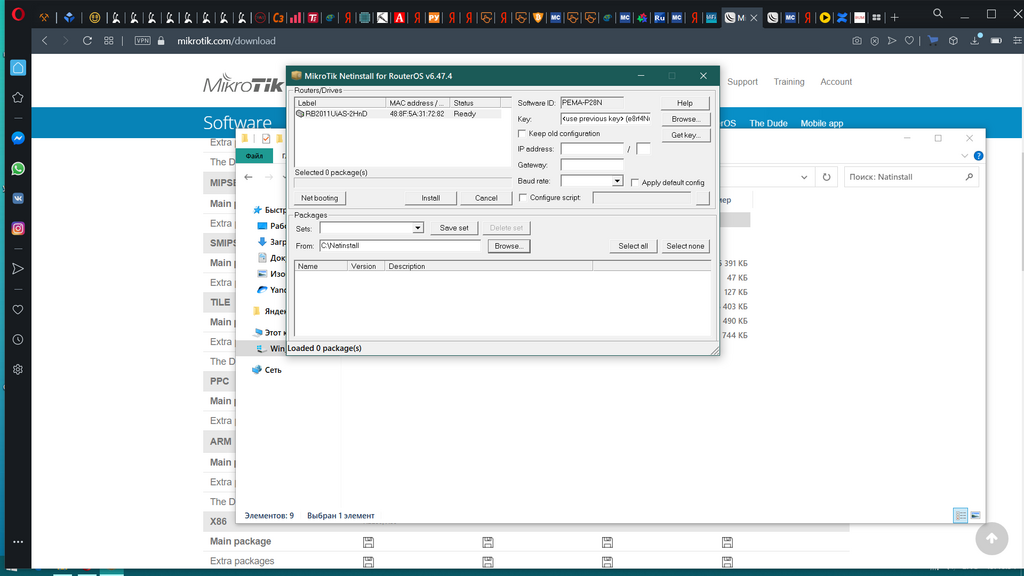Image resolution: width=1024 pixels, height=576 pixels.
Task: Open the Файл tab in Explorer
Action: point(254,155)
